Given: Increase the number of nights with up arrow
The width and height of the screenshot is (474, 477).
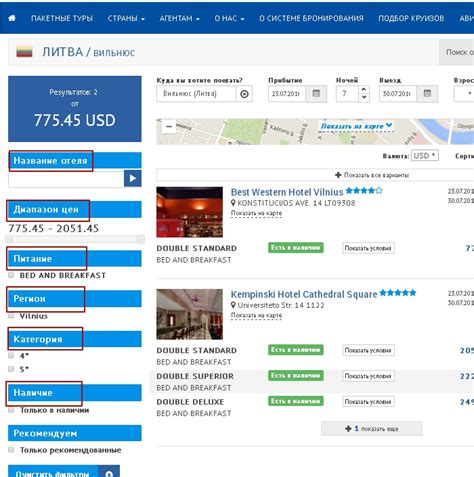Looking at the screenshot, I should [364, 90].
